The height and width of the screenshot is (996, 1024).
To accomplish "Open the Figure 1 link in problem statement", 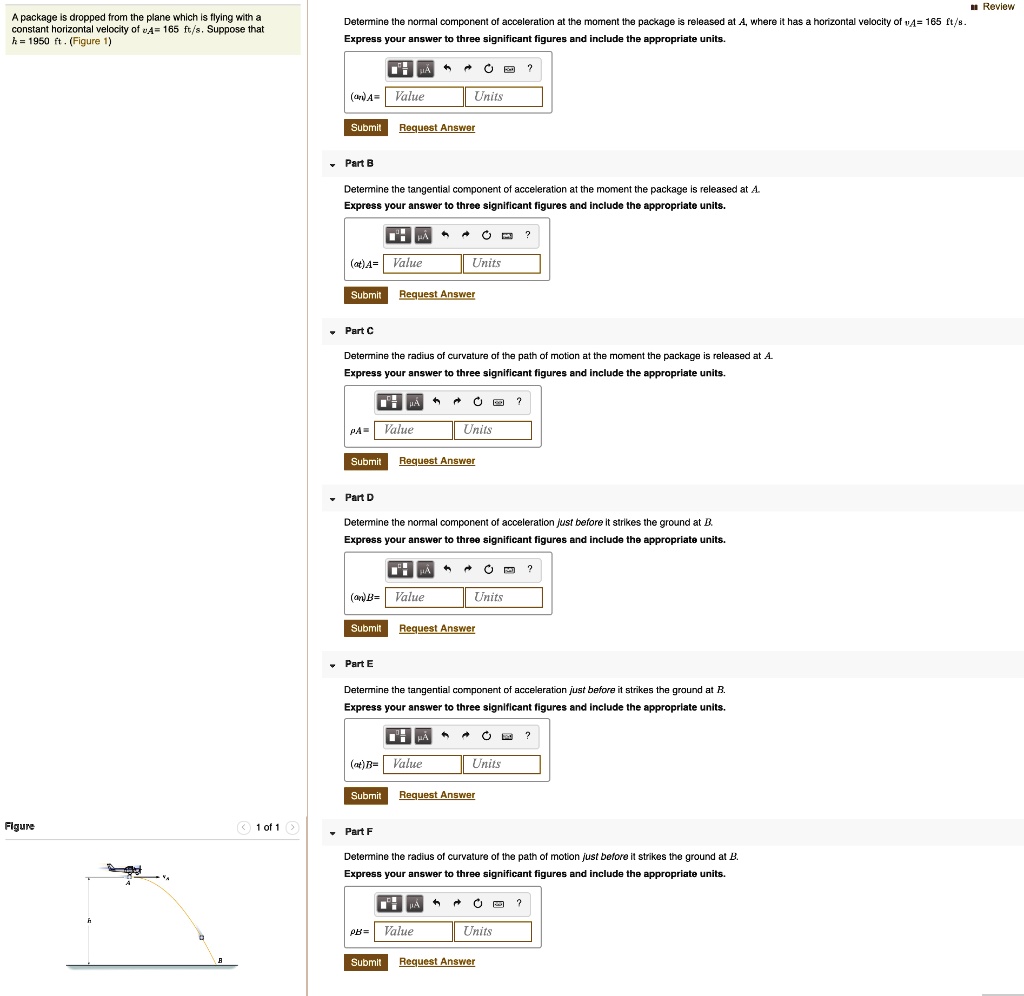I will click(90, 41).
